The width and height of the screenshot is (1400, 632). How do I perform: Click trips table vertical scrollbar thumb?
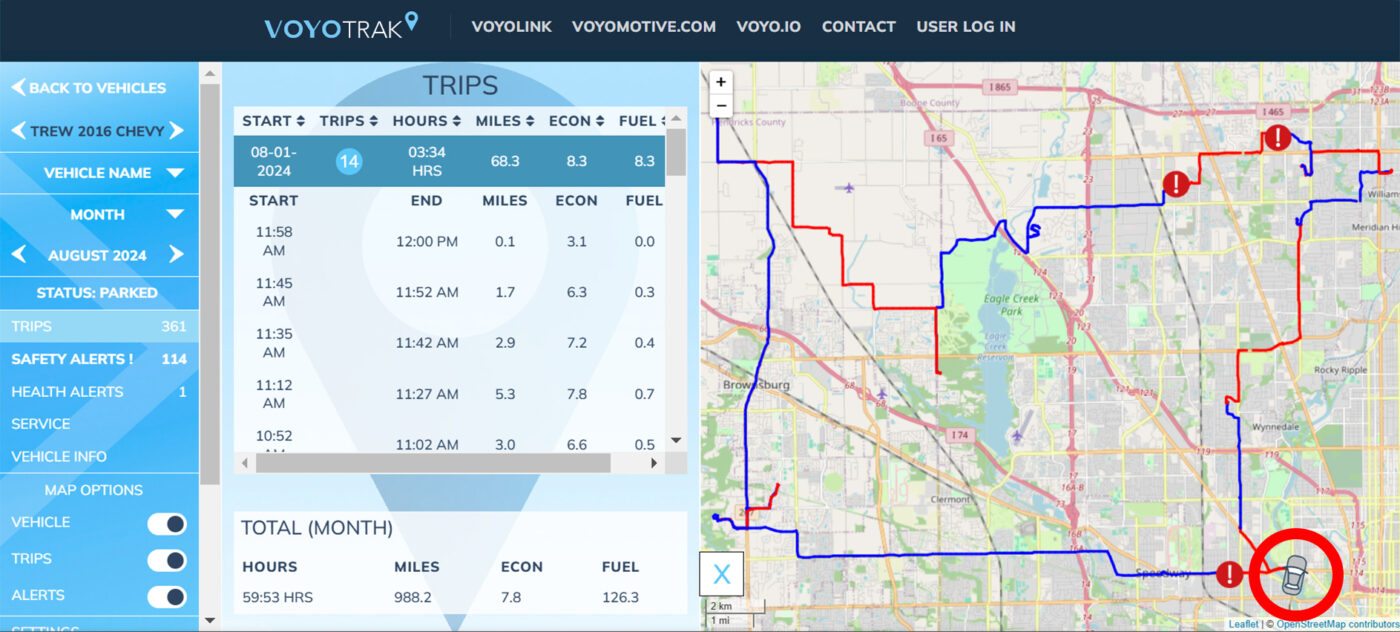(676, 151)
